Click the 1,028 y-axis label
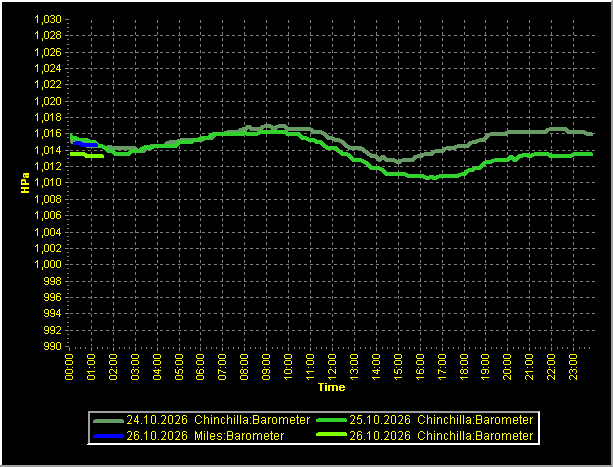613x467 pixels. point(48,36)
